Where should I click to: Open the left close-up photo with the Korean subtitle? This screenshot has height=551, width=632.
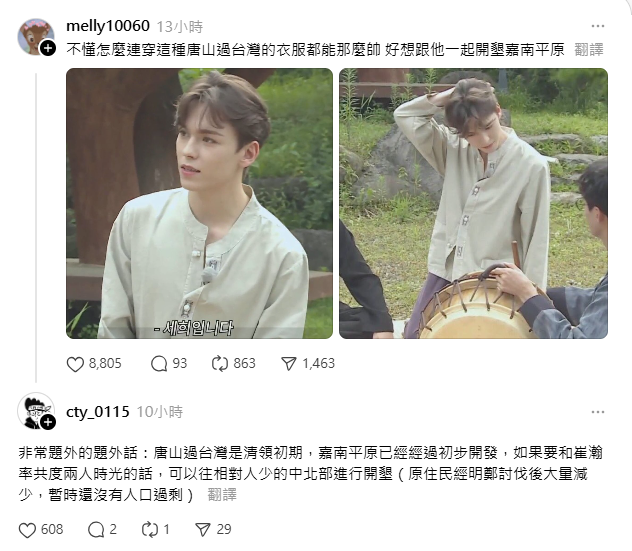click(200, 204)
